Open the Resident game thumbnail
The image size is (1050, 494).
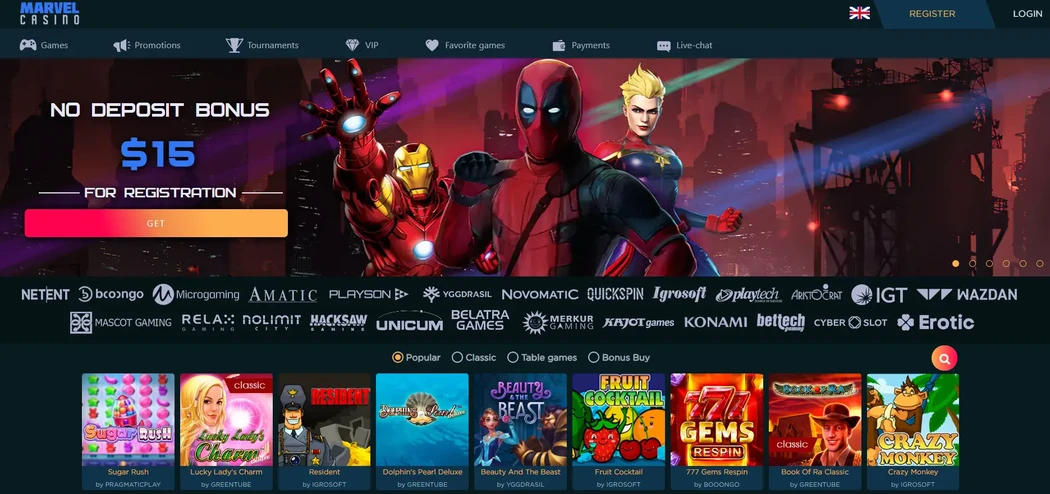point(324,420)
